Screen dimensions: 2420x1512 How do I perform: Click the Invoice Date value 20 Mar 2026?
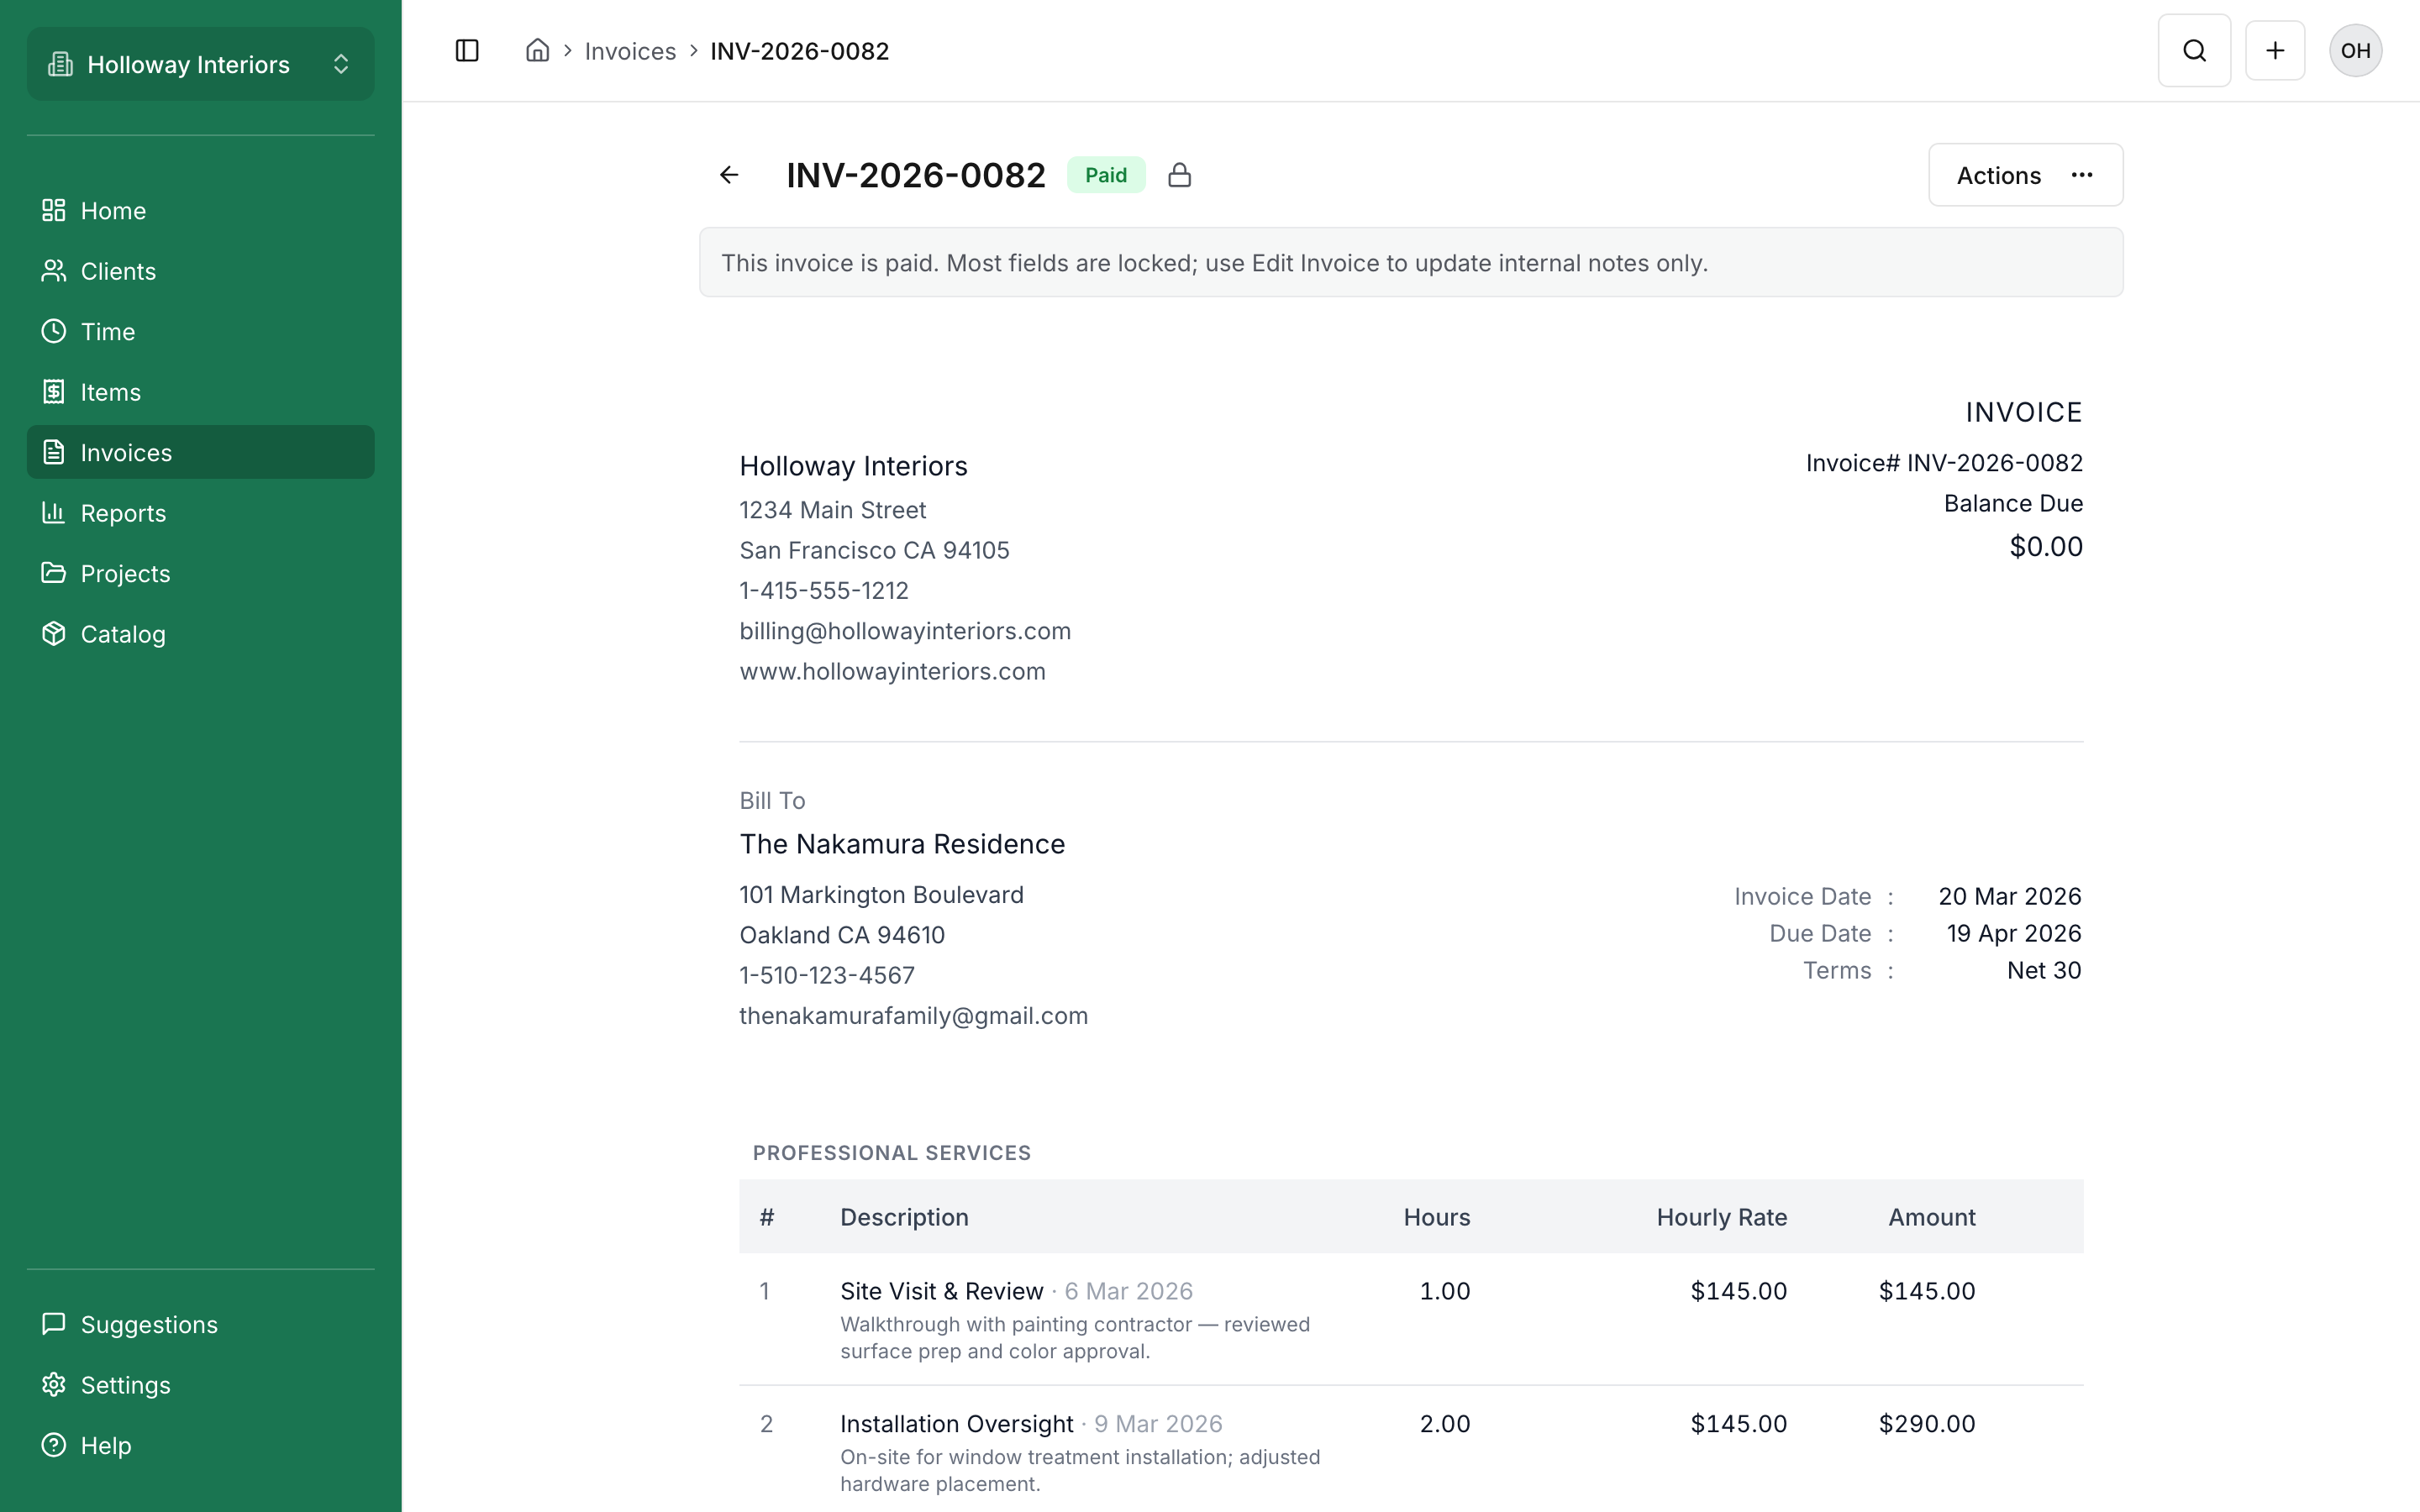click(x=2010, y=896)
